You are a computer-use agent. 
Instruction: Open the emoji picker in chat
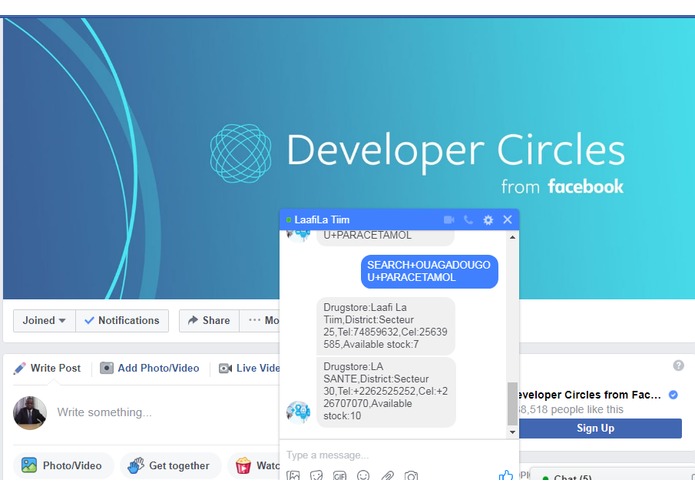pos(363,476)
